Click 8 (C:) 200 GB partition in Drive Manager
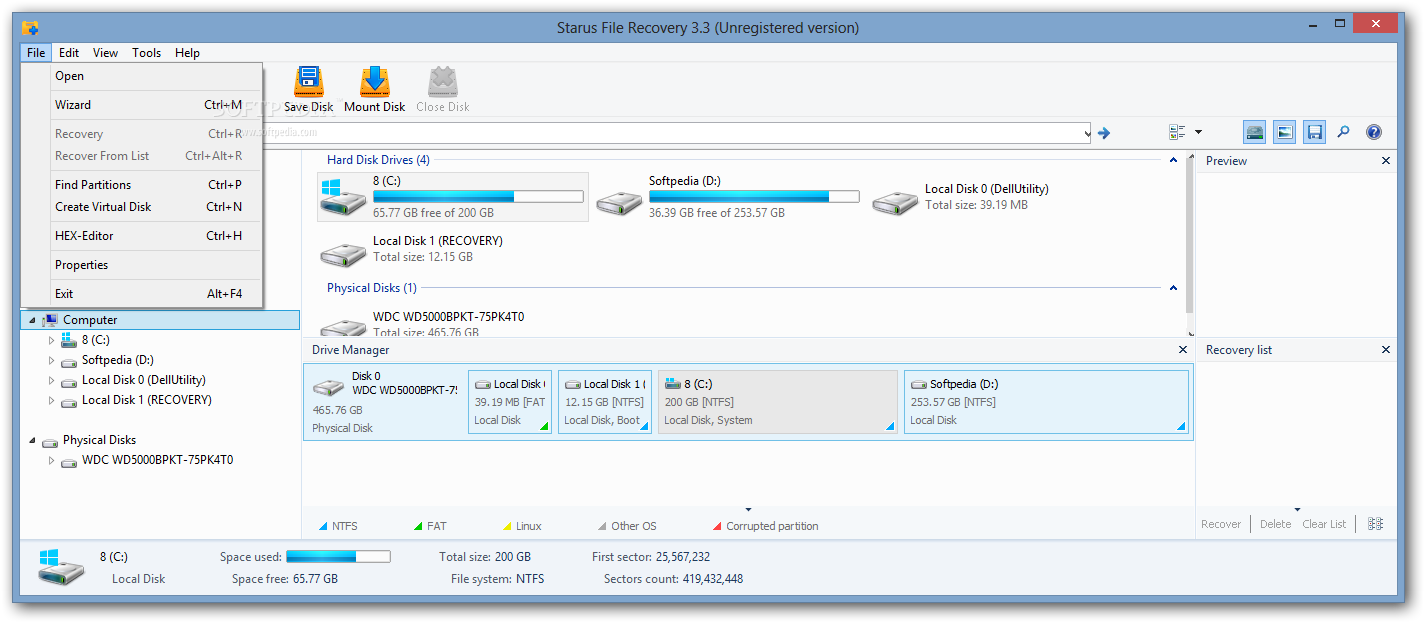This screenshot has width=1425, height=623. [x=778, y=402]
